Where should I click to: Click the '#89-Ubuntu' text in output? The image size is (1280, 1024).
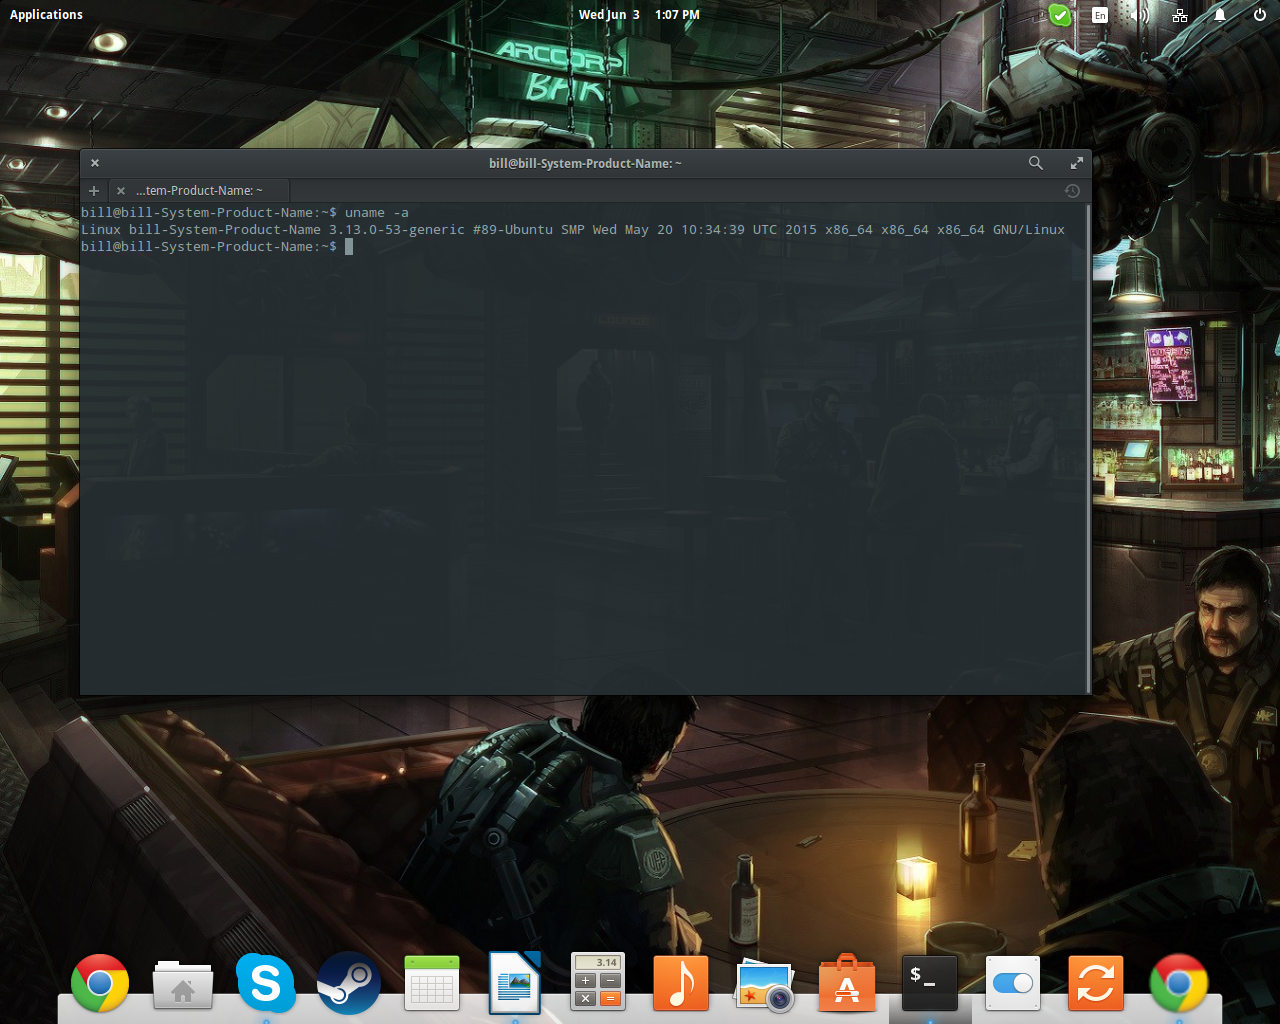click(x=513, y=230)
